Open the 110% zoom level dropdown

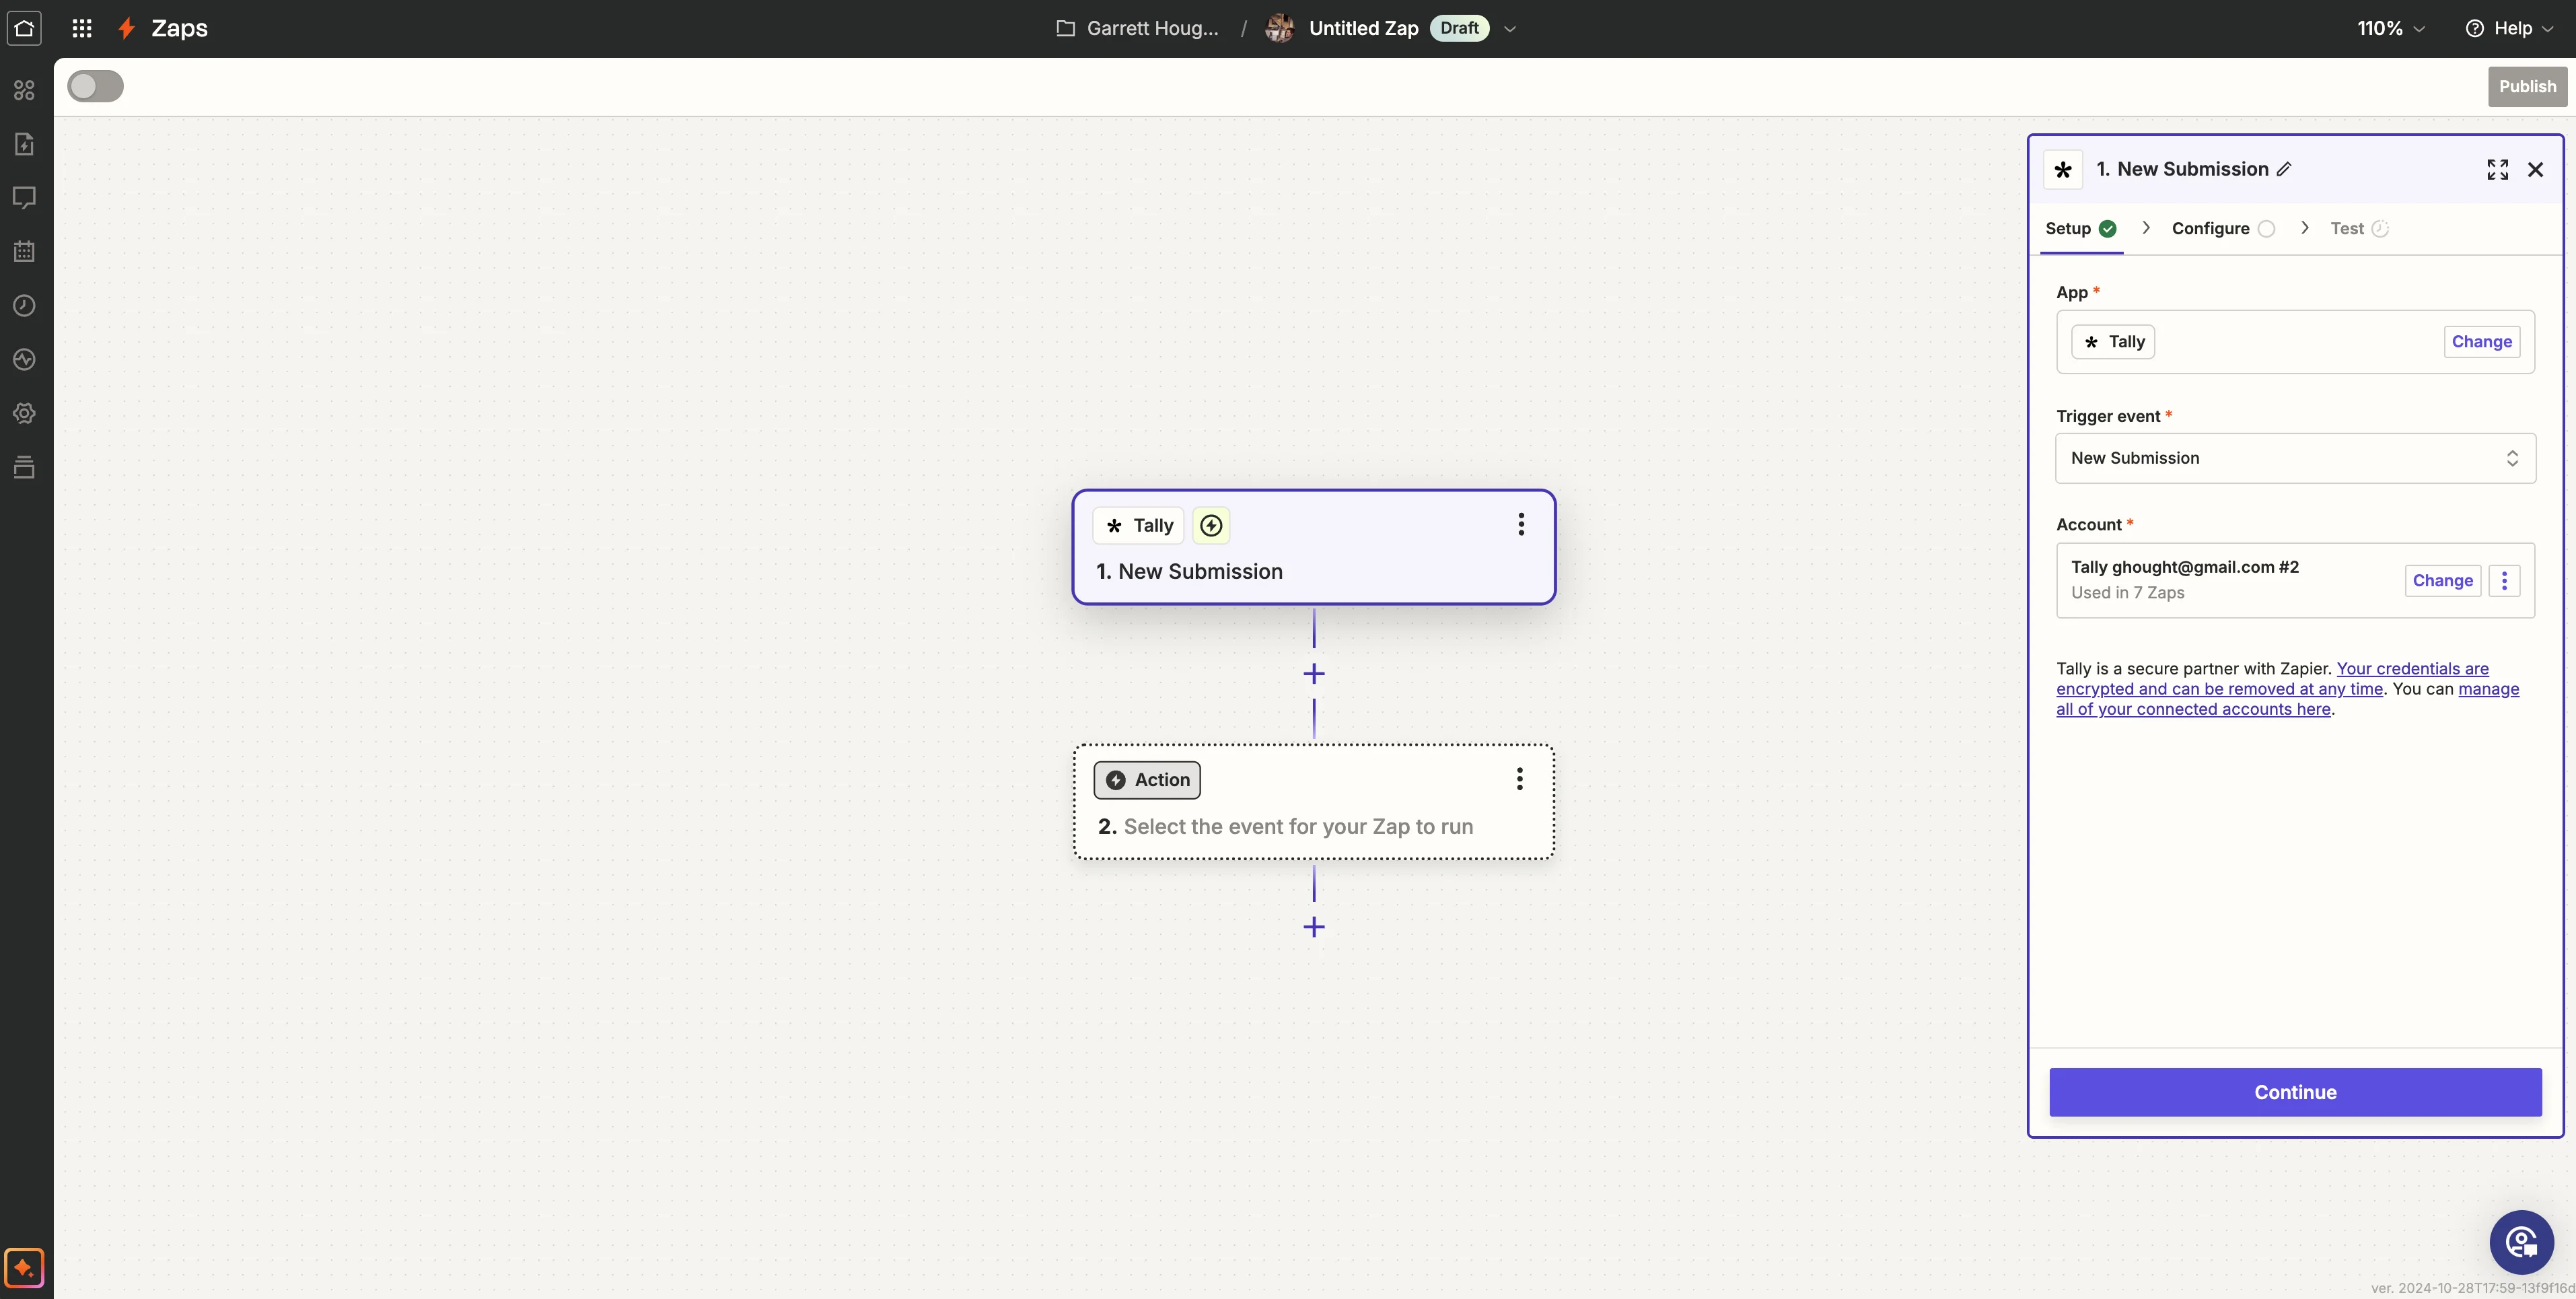tap(2390, 28)
